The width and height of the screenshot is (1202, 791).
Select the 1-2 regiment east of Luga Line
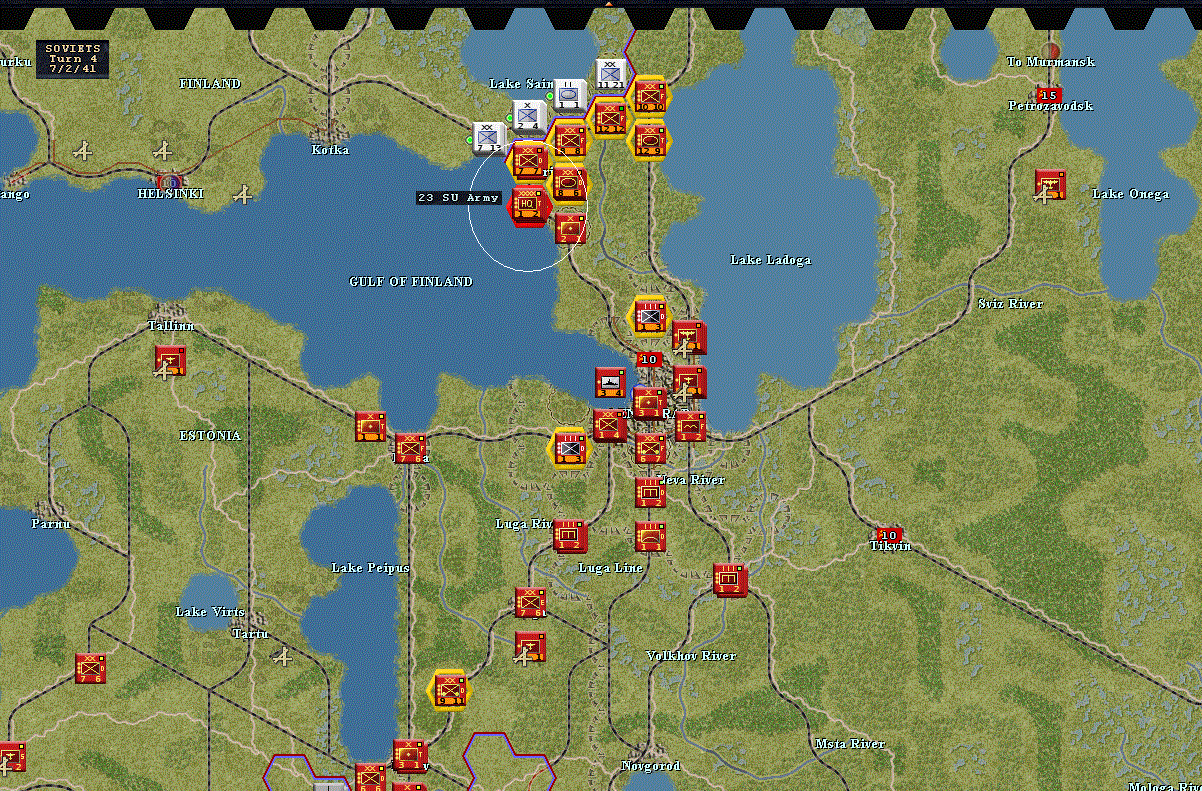[730, 578]
